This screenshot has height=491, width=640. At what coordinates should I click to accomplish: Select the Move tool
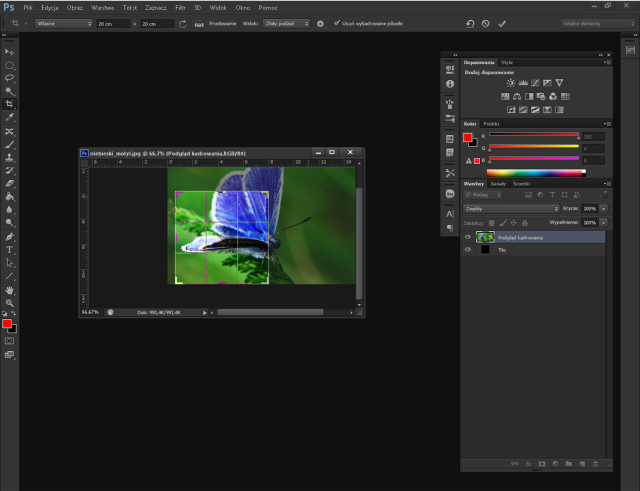[9, 52]
